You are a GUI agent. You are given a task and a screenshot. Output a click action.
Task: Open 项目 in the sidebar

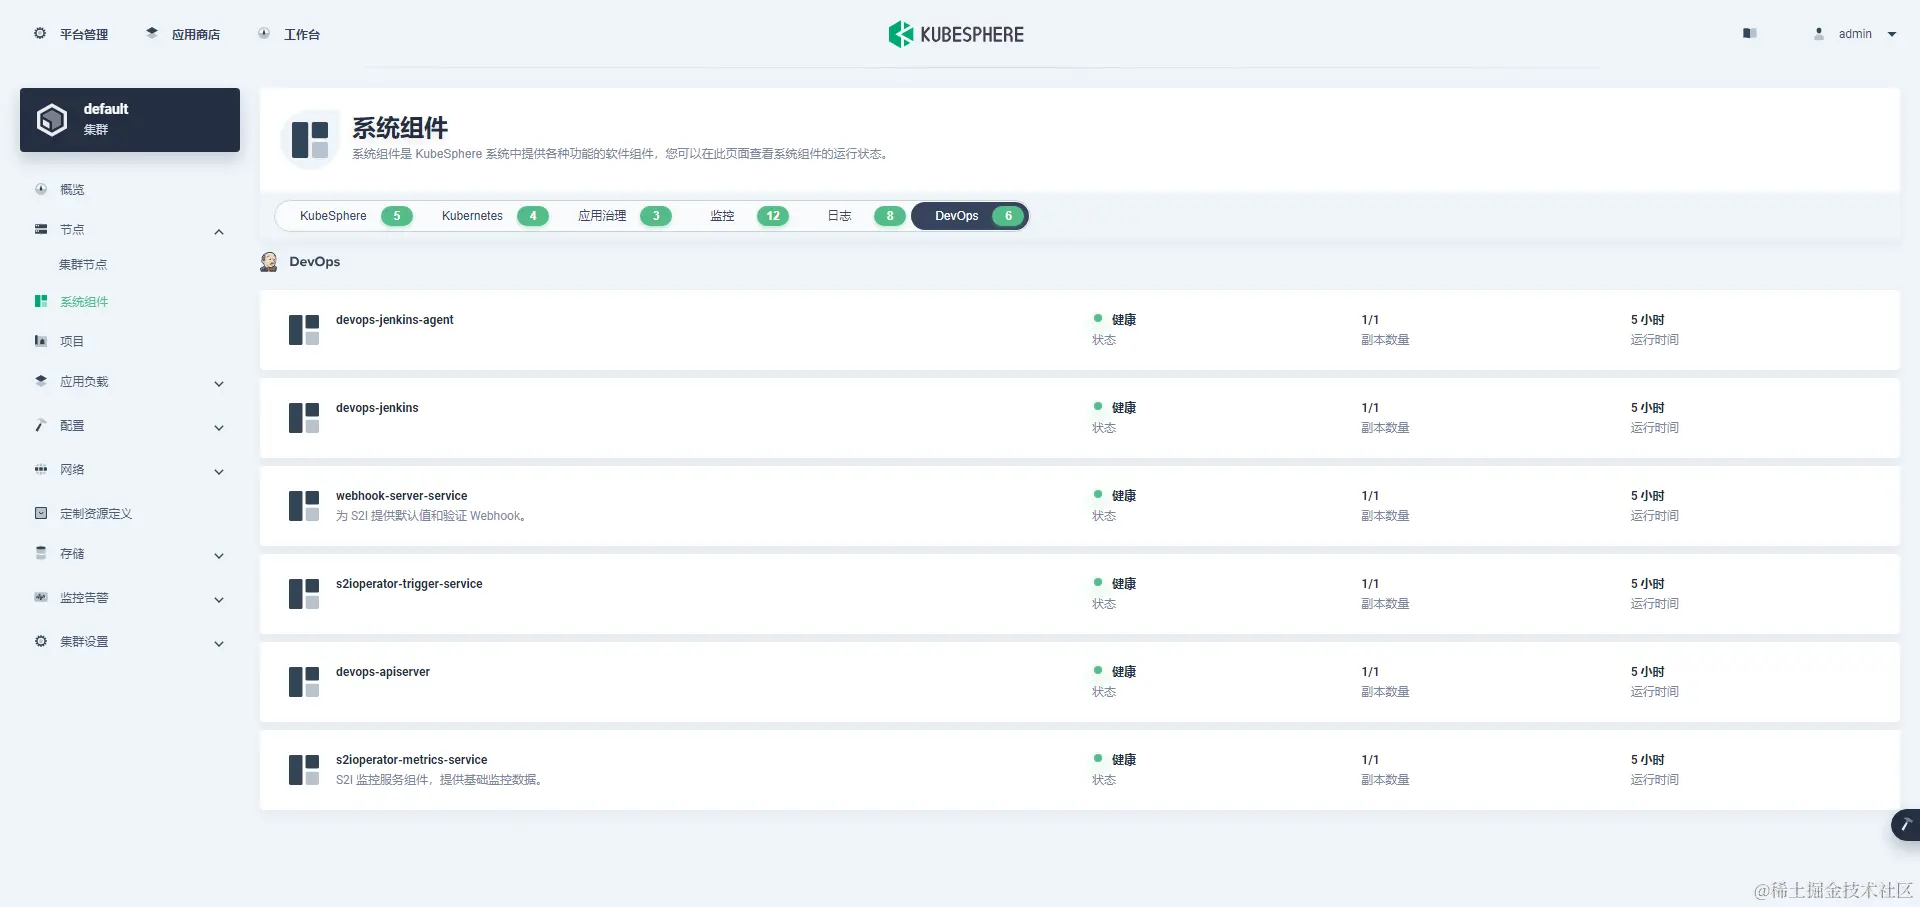click(x=72, y=341)
